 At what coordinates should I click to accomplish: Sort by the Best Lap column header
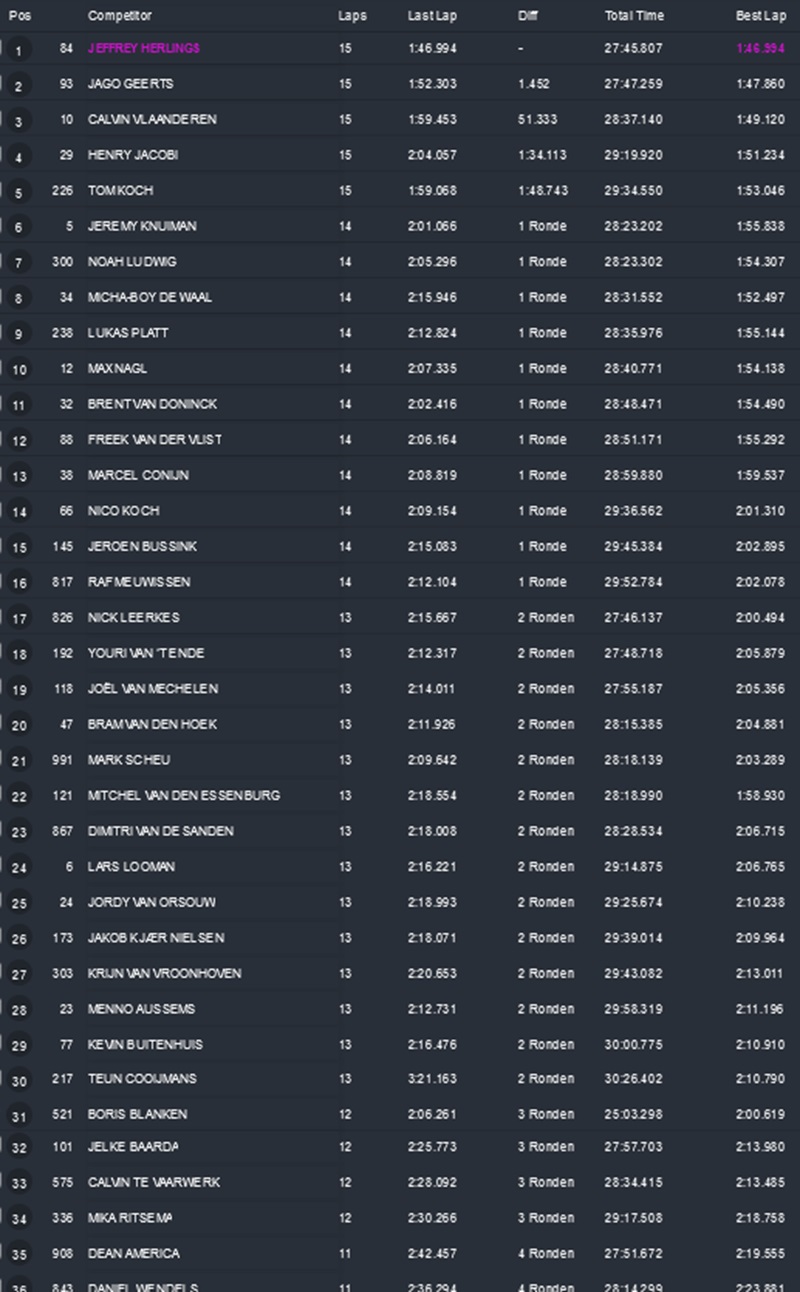click(761, 16)
